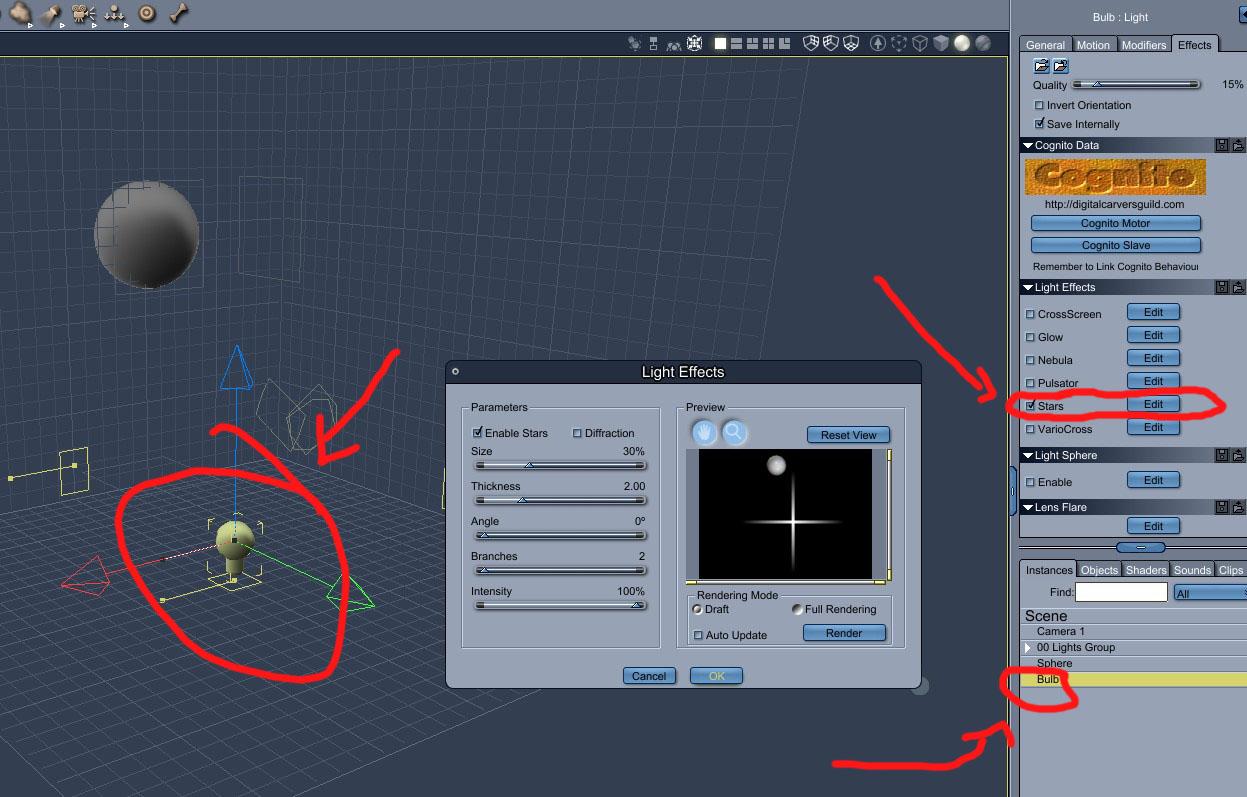1247x797 pixels.
Task: Collapse the Light Effects section
Action: click(1028, 287)
